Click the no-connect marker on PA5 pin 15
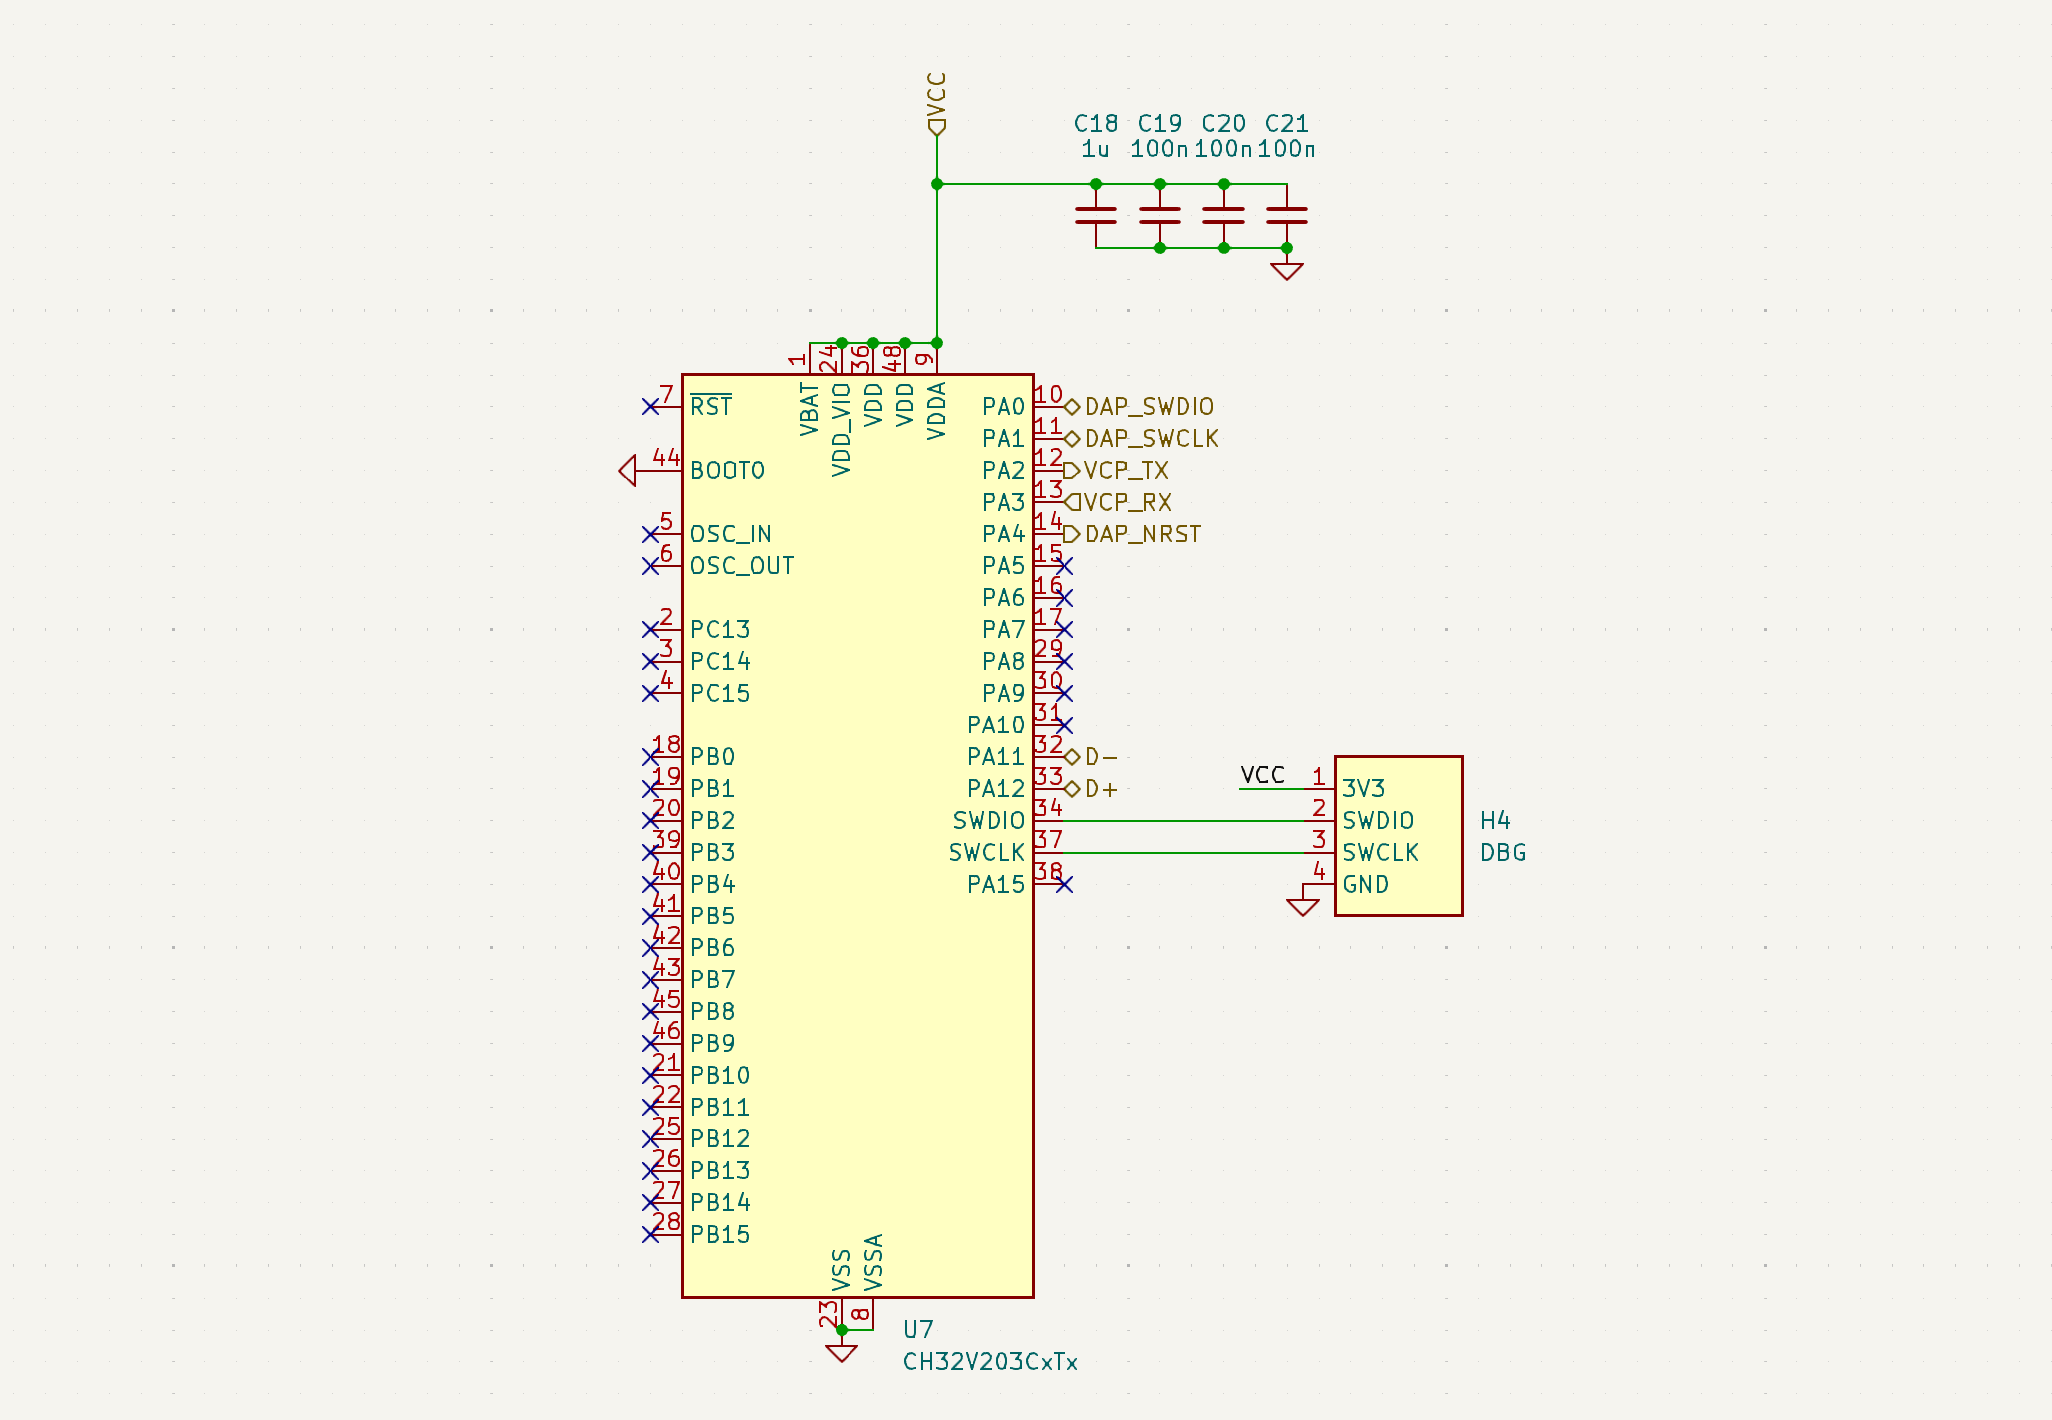 pyautogui.click(x=1064, y=566)
